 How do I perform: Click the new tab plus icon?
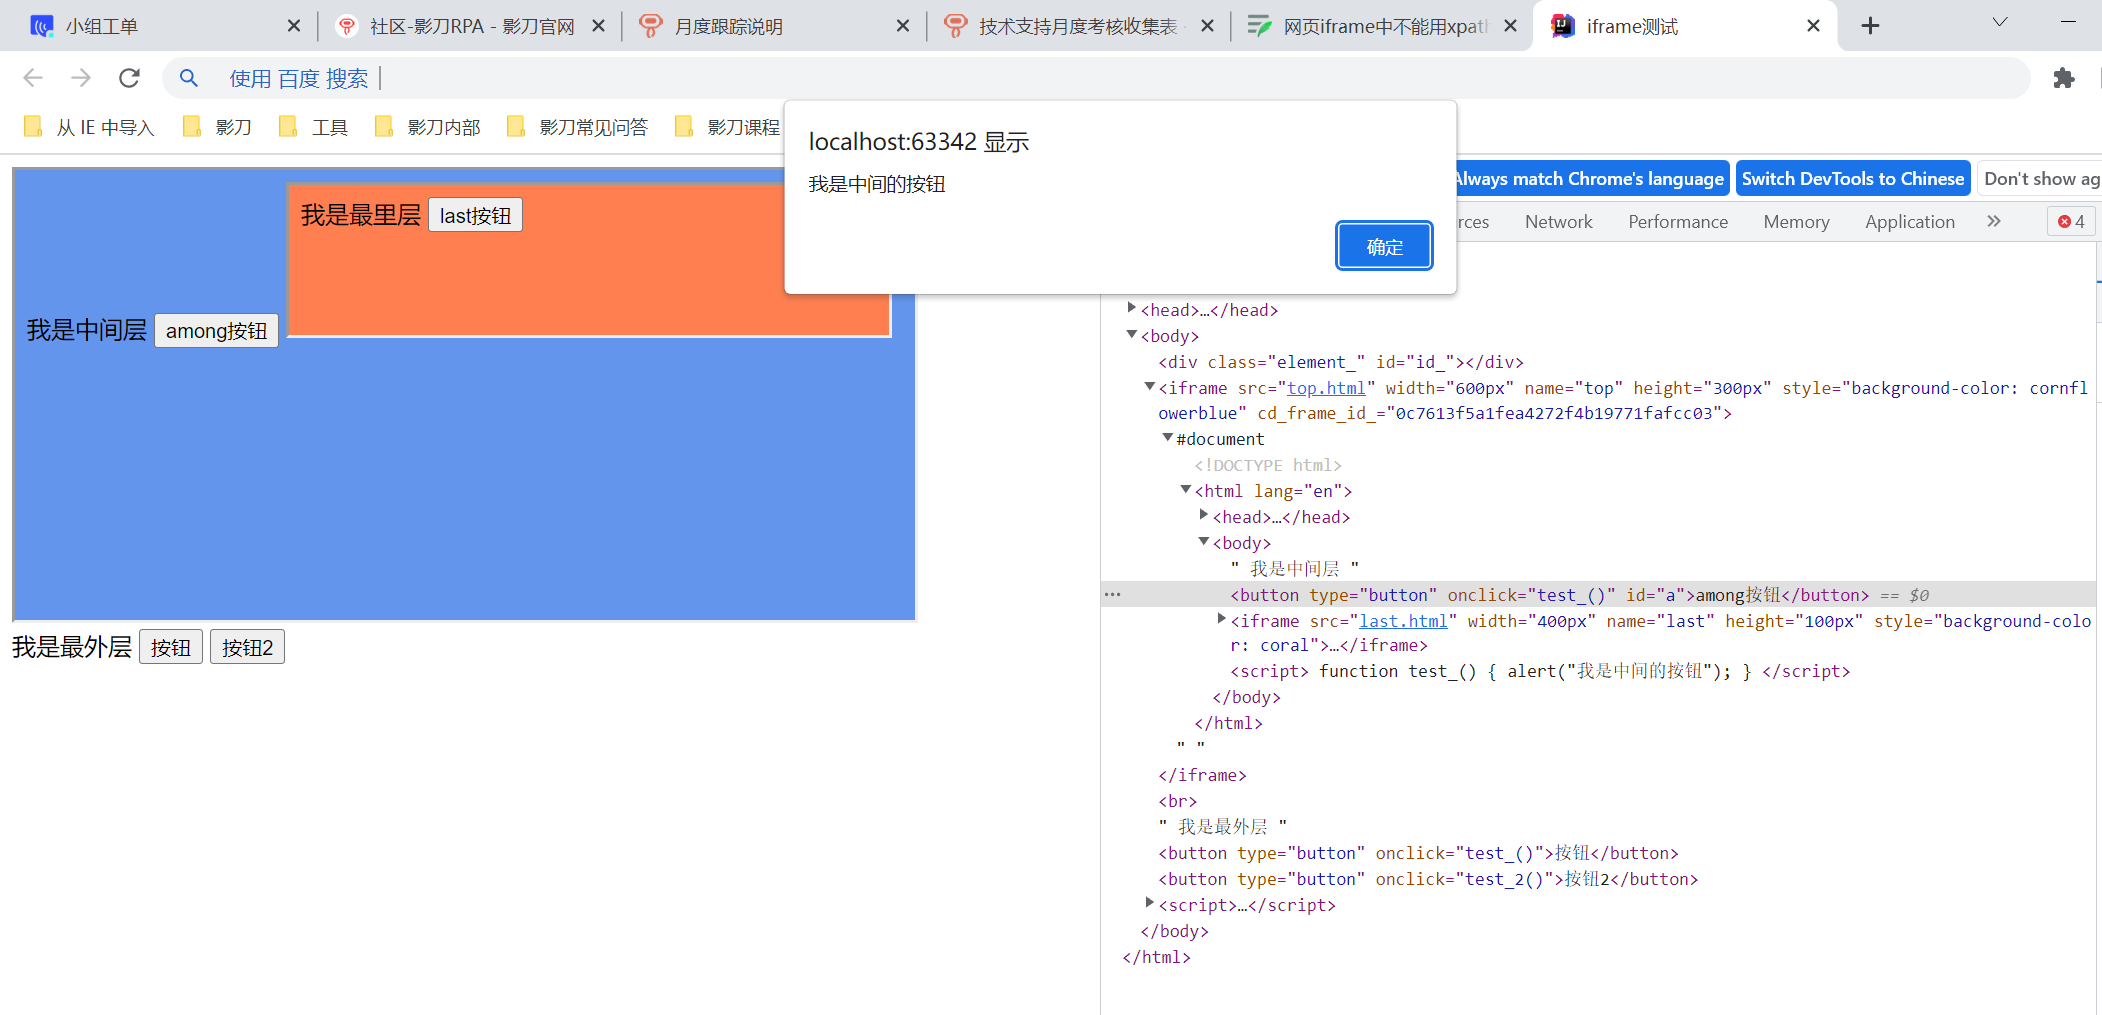tap(1870, 26)
